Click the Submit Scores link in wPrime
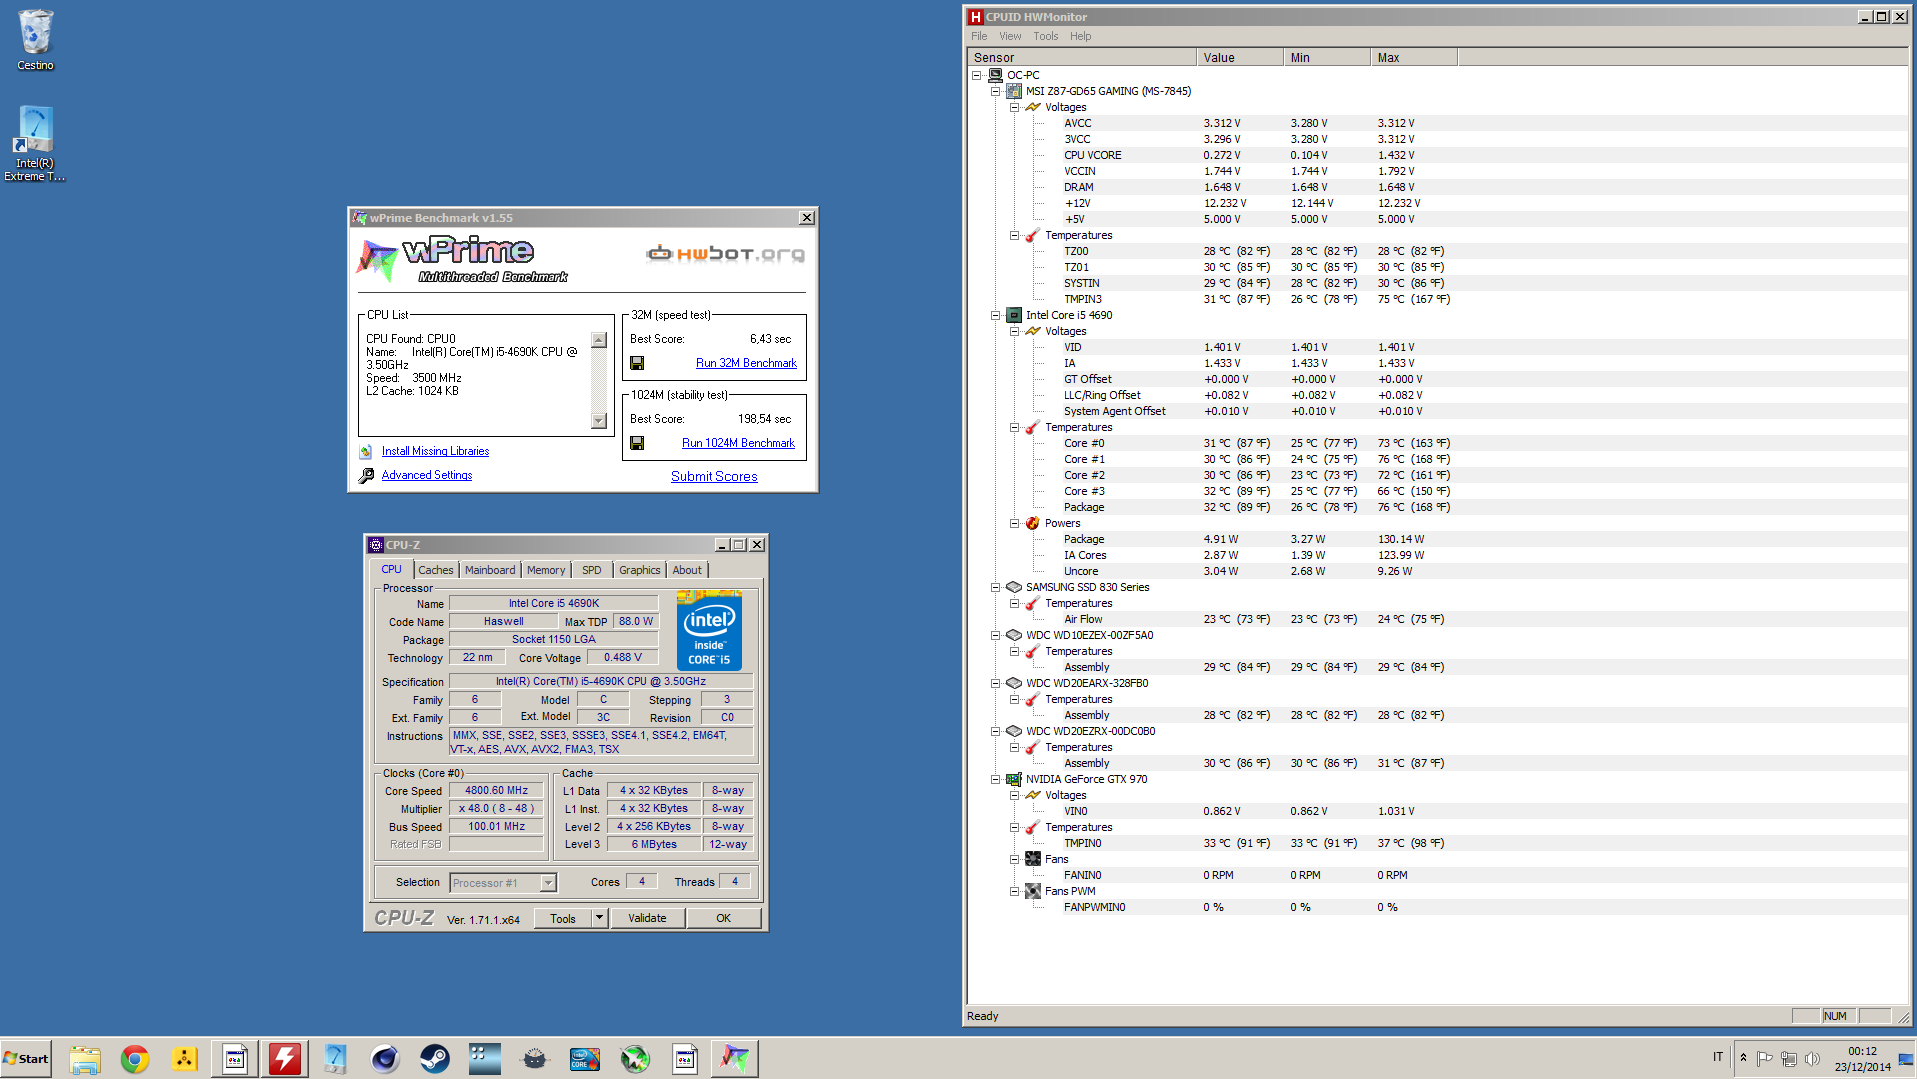Screen dimensions: 1917x1079 tap(714, 476)
